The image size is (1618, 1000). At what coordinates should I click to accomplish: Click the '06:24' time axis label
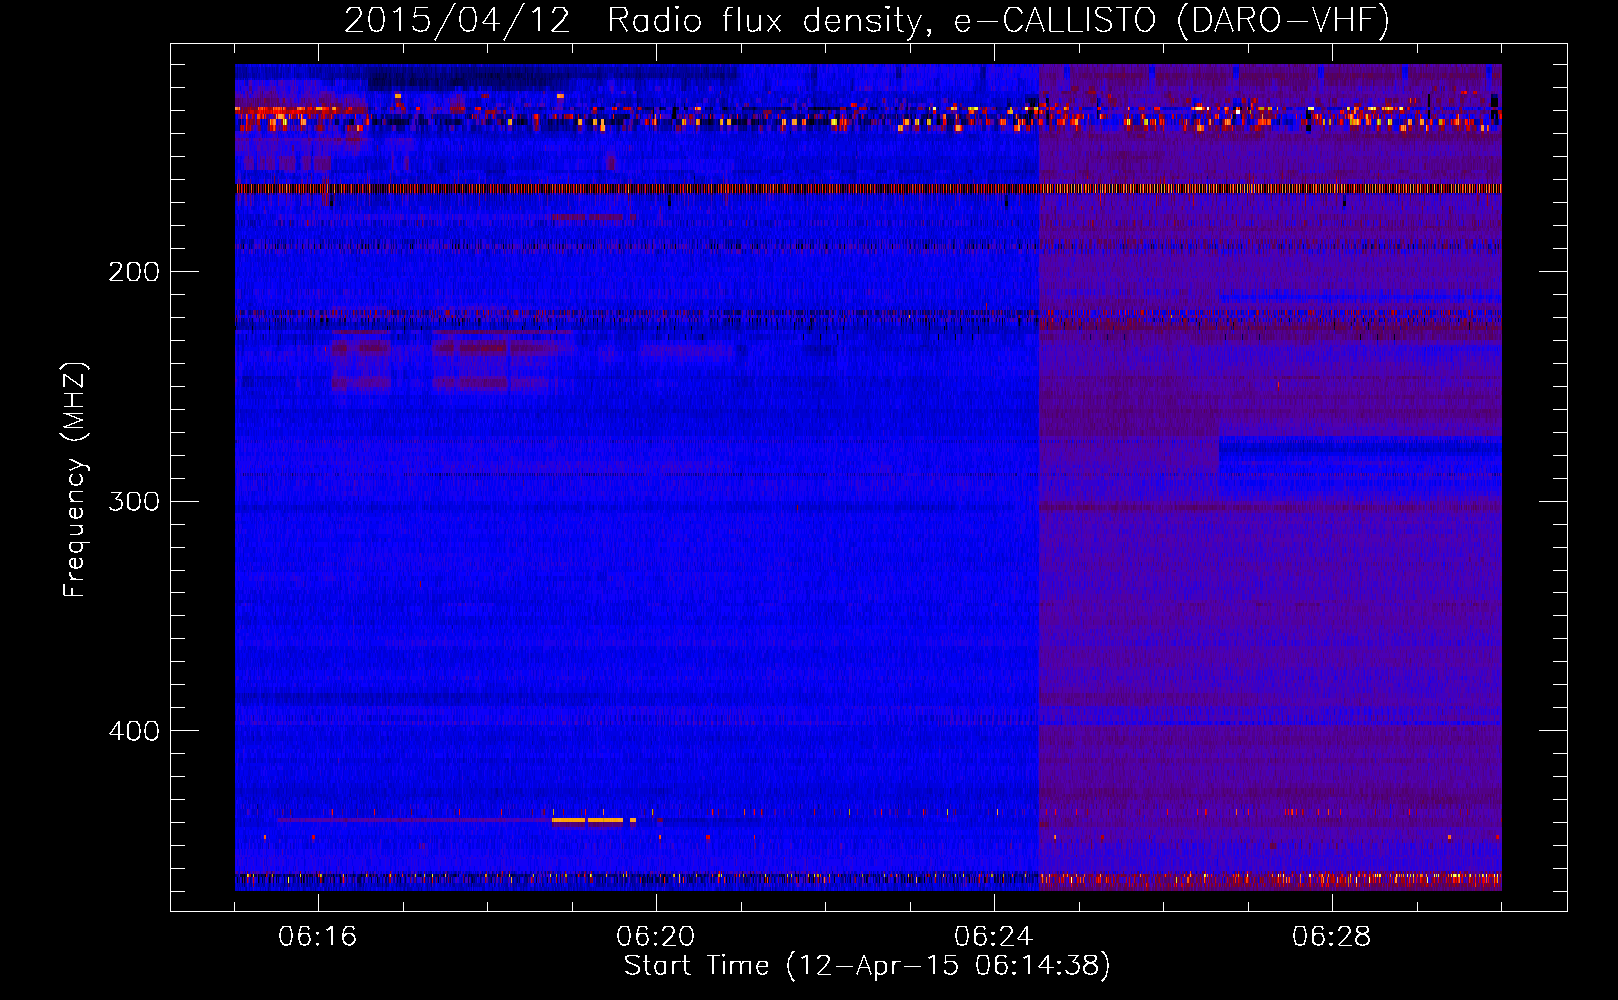tap(993, 937)
